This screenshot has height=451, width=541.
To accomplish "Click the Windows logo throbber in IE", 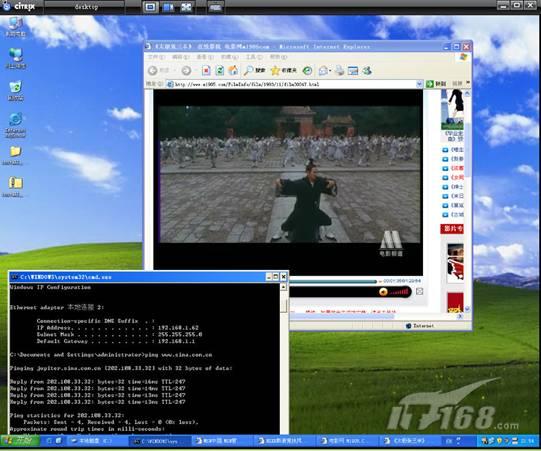I will (x=463, y=57).
